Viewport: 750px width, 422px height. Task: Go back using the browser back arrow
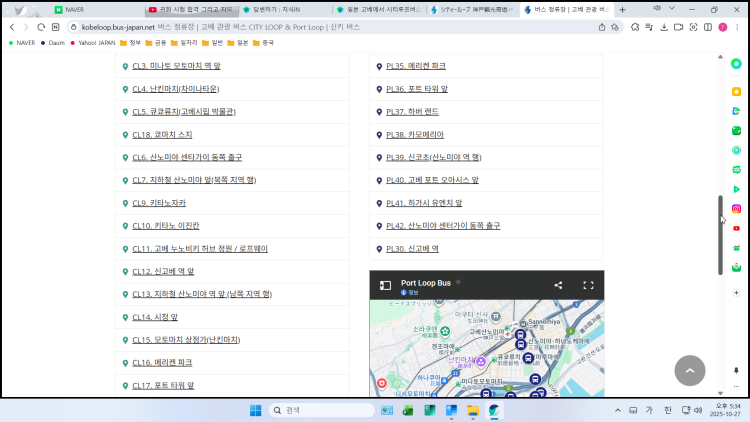pos(11,27)
